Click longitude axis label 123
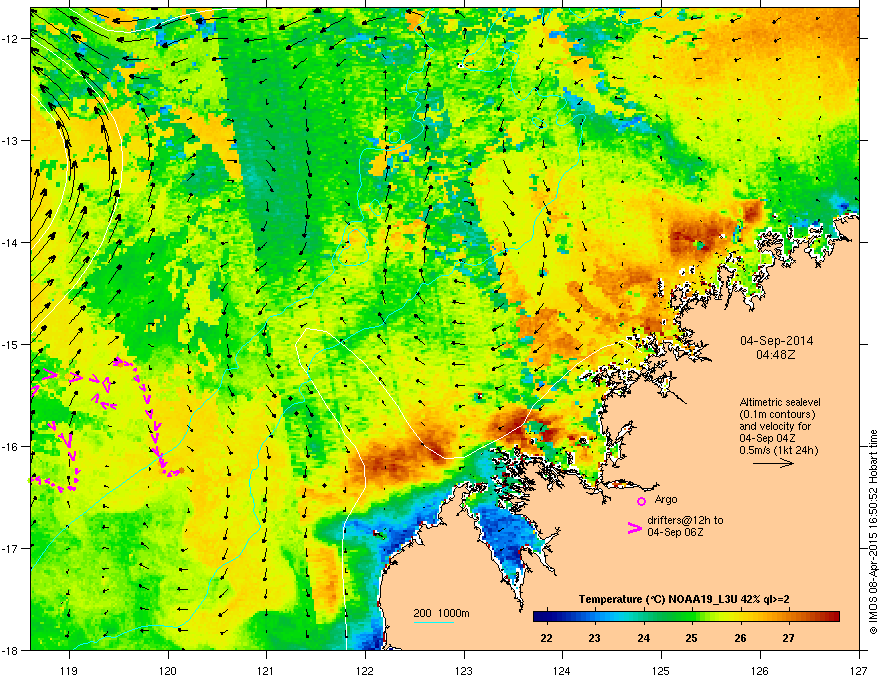880x680 pixels. (x=464, y=670)
